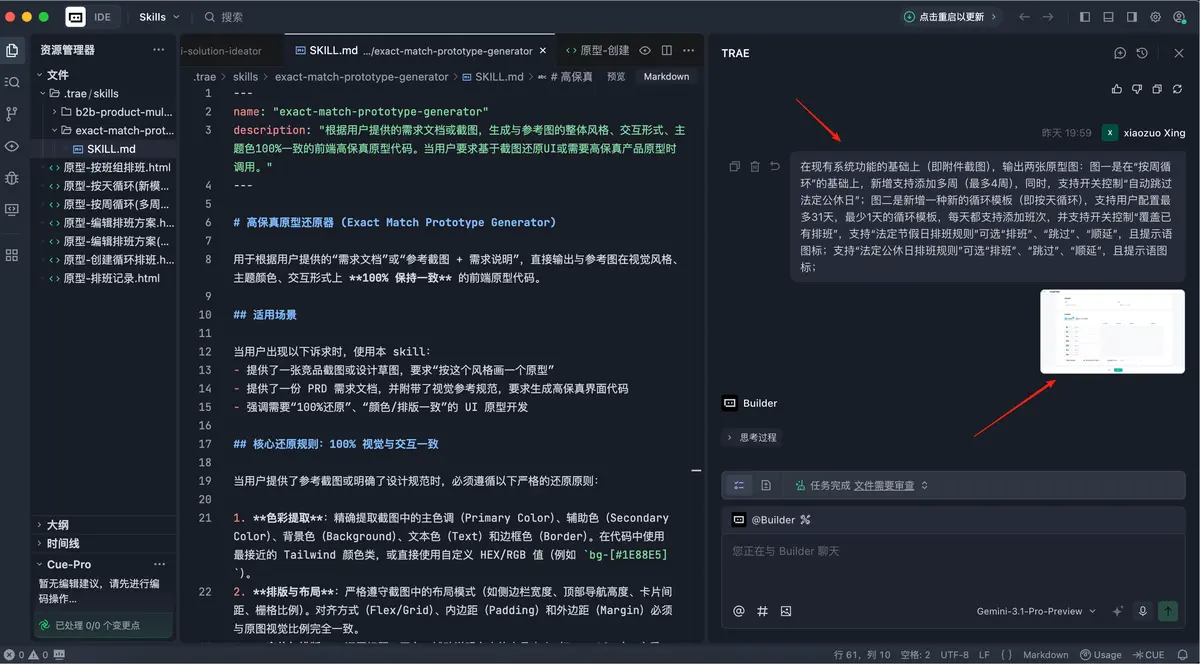Click the @ mention icon in chat
This screenshot has width=1200, height=664.
[739, 611]
